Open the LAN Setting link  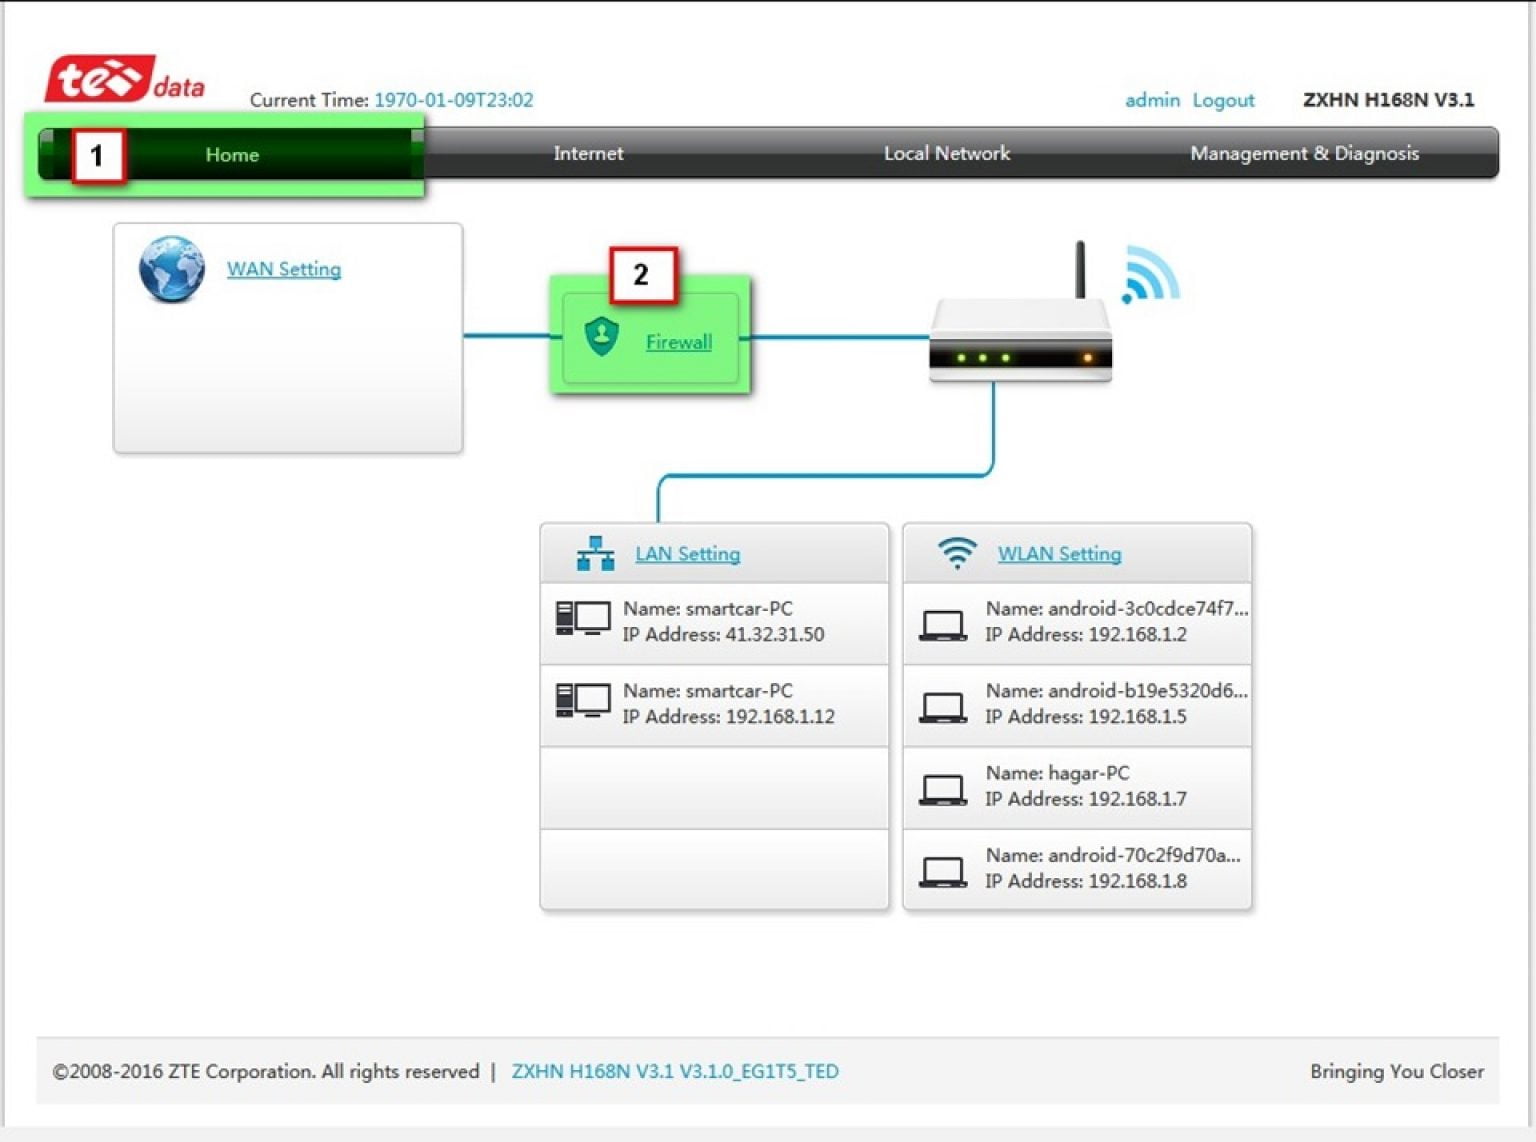point(688,554)
